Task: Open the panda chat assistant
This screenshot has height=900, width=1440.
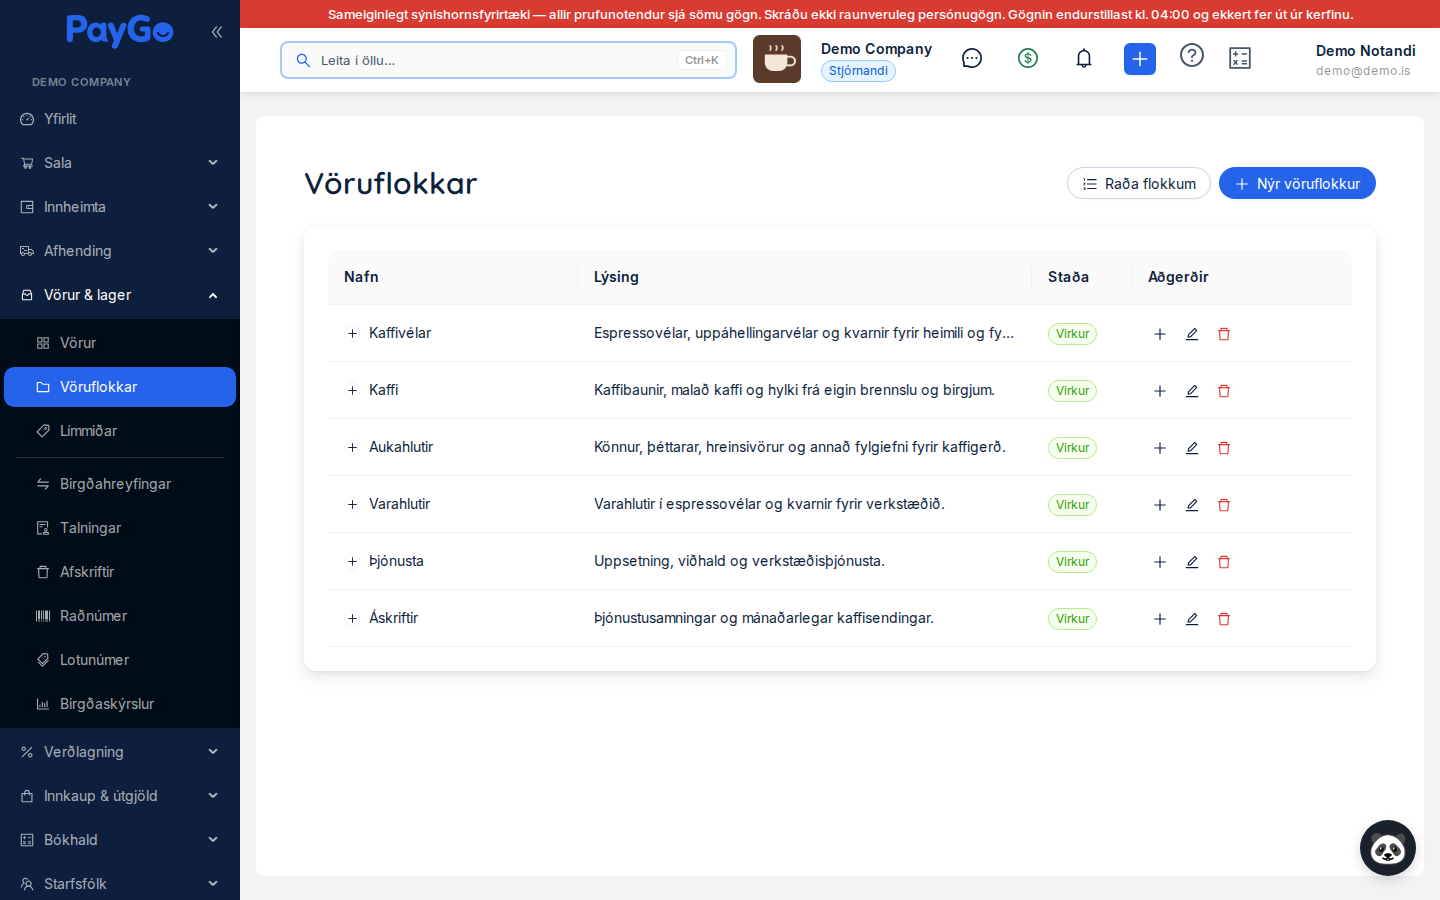Action: pyautogui.click(x=1388, y=848)
